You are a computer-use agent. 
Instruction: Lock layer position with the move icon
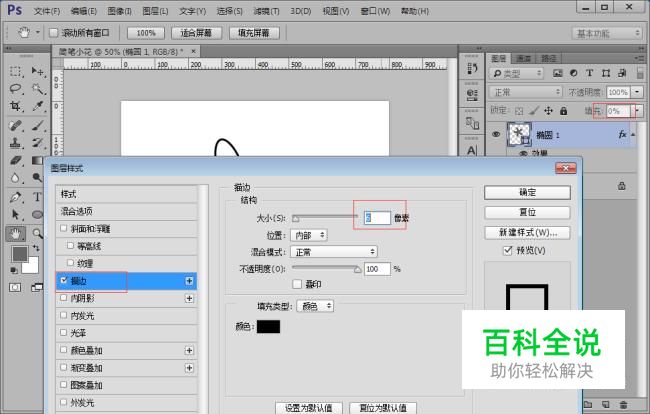coord(548,111)
